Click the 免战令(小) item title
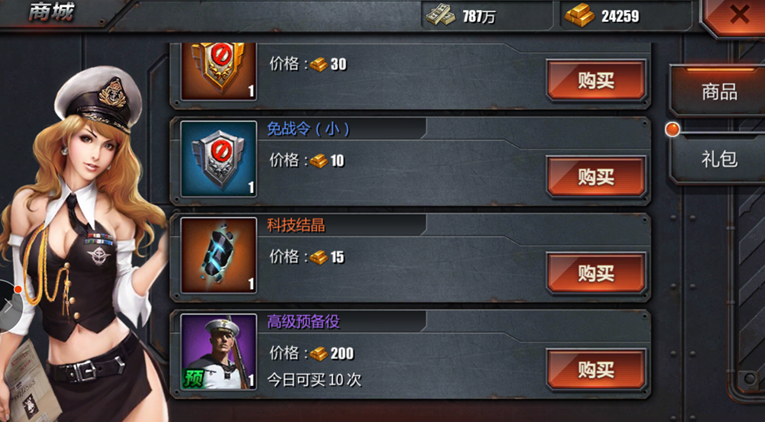 tap(308, 129)
